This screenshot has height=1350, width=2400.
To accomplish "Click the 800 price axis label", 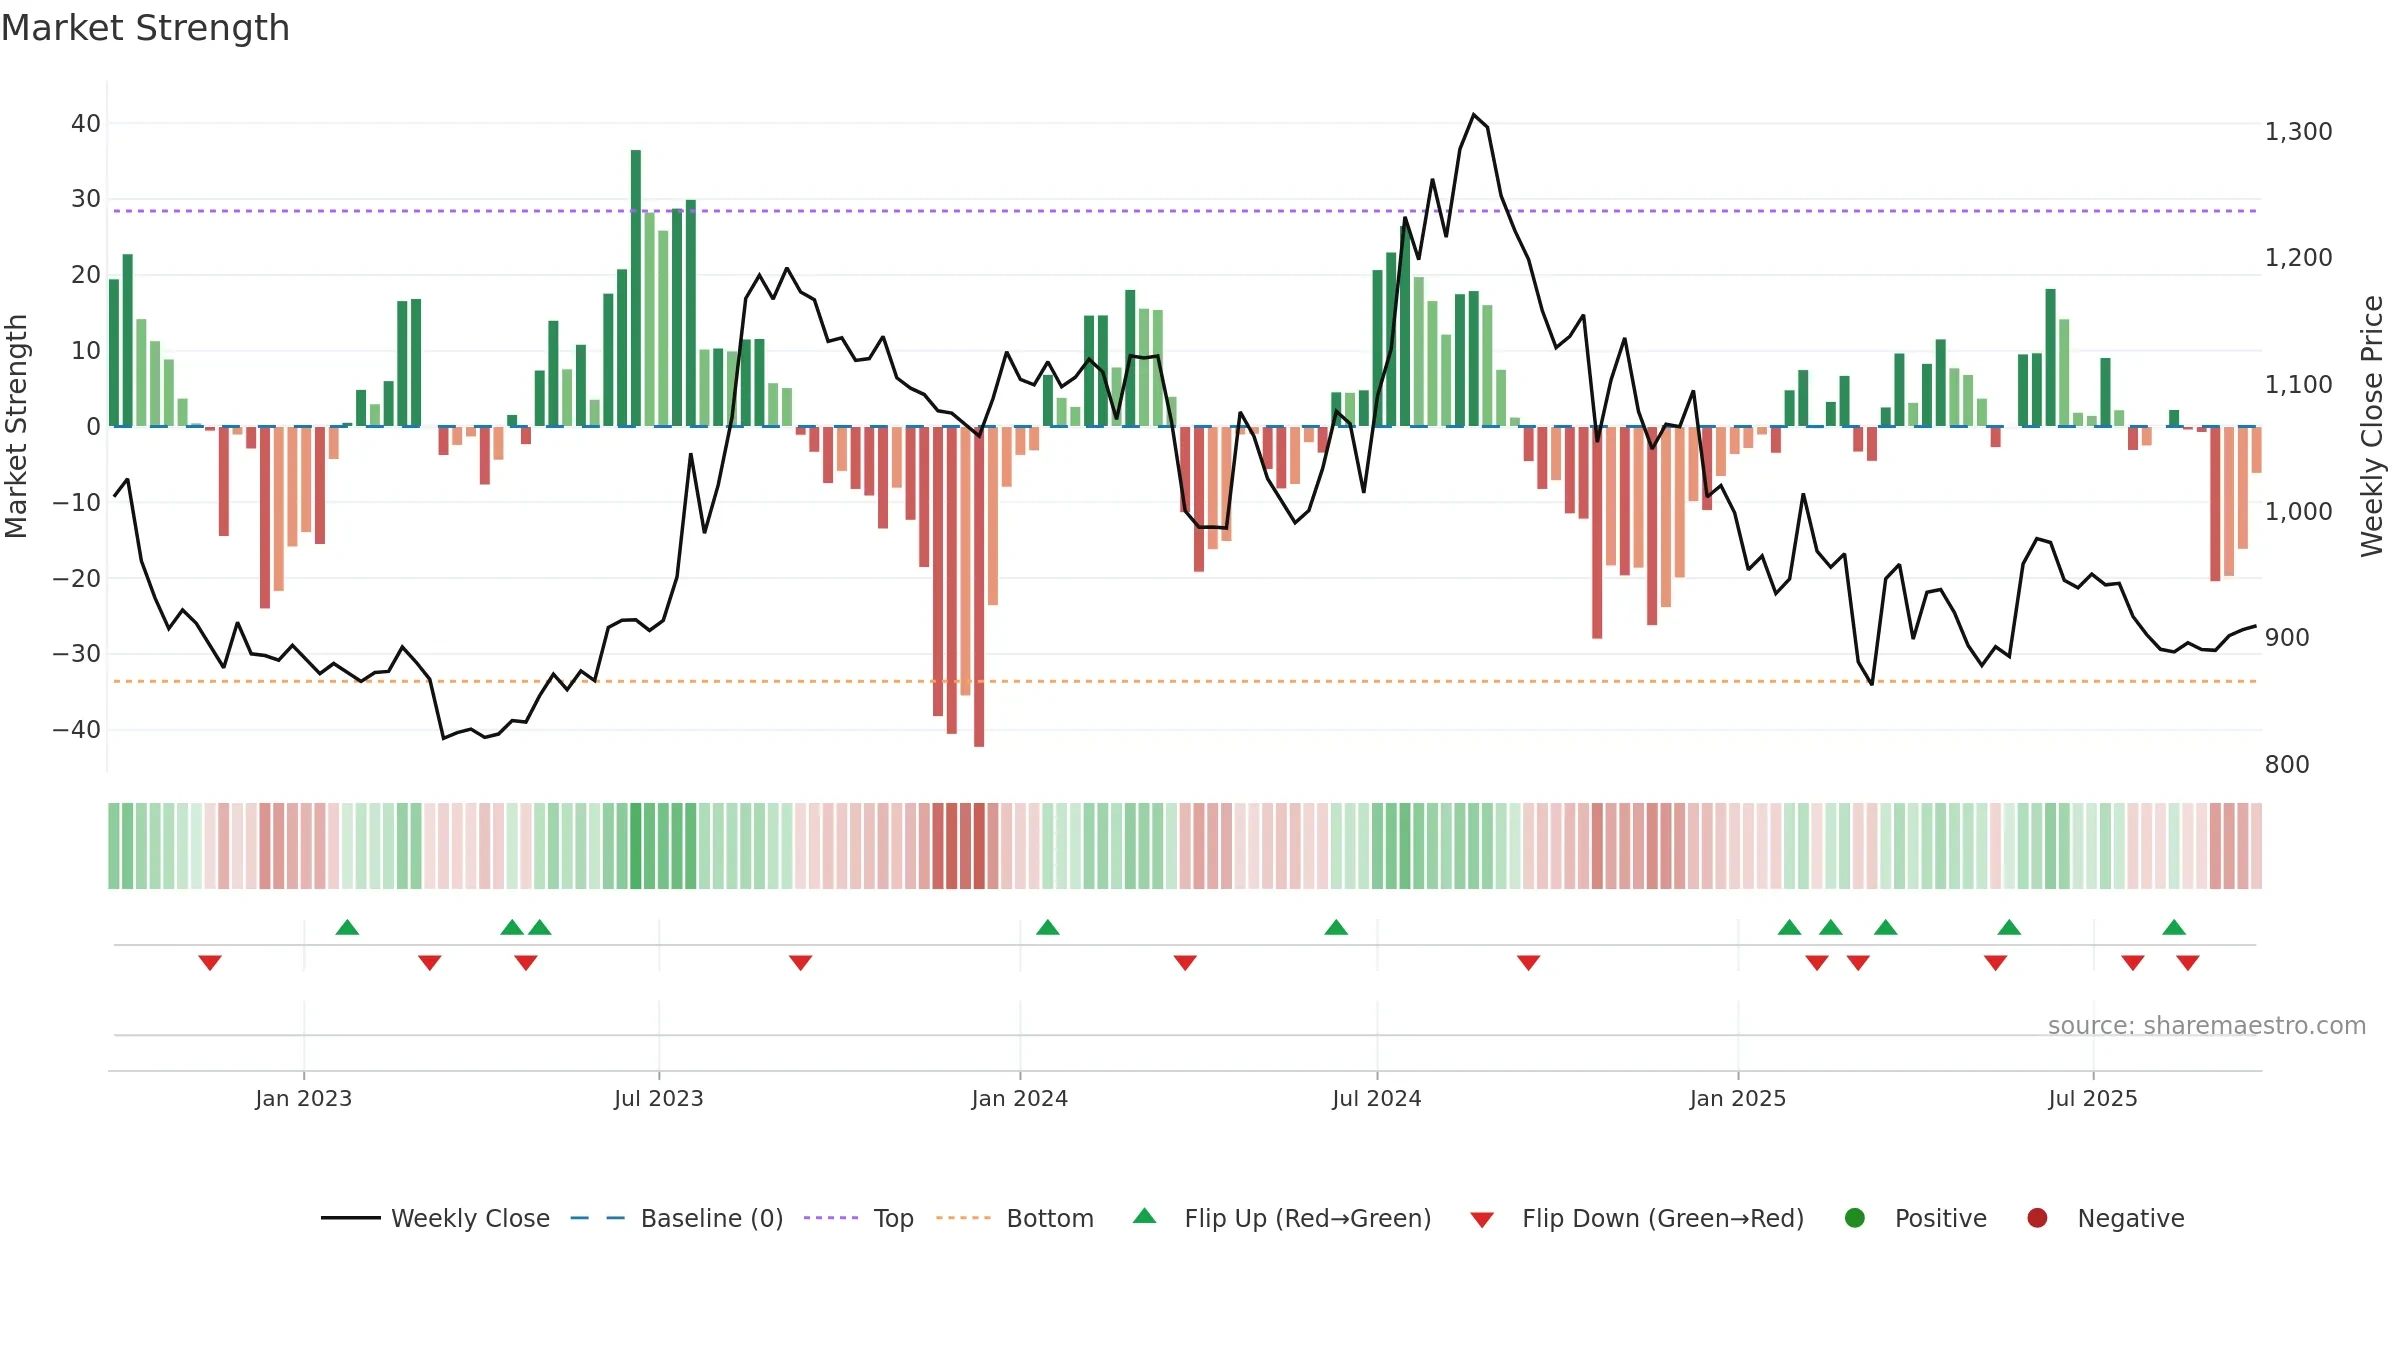I will [2287, 764].
